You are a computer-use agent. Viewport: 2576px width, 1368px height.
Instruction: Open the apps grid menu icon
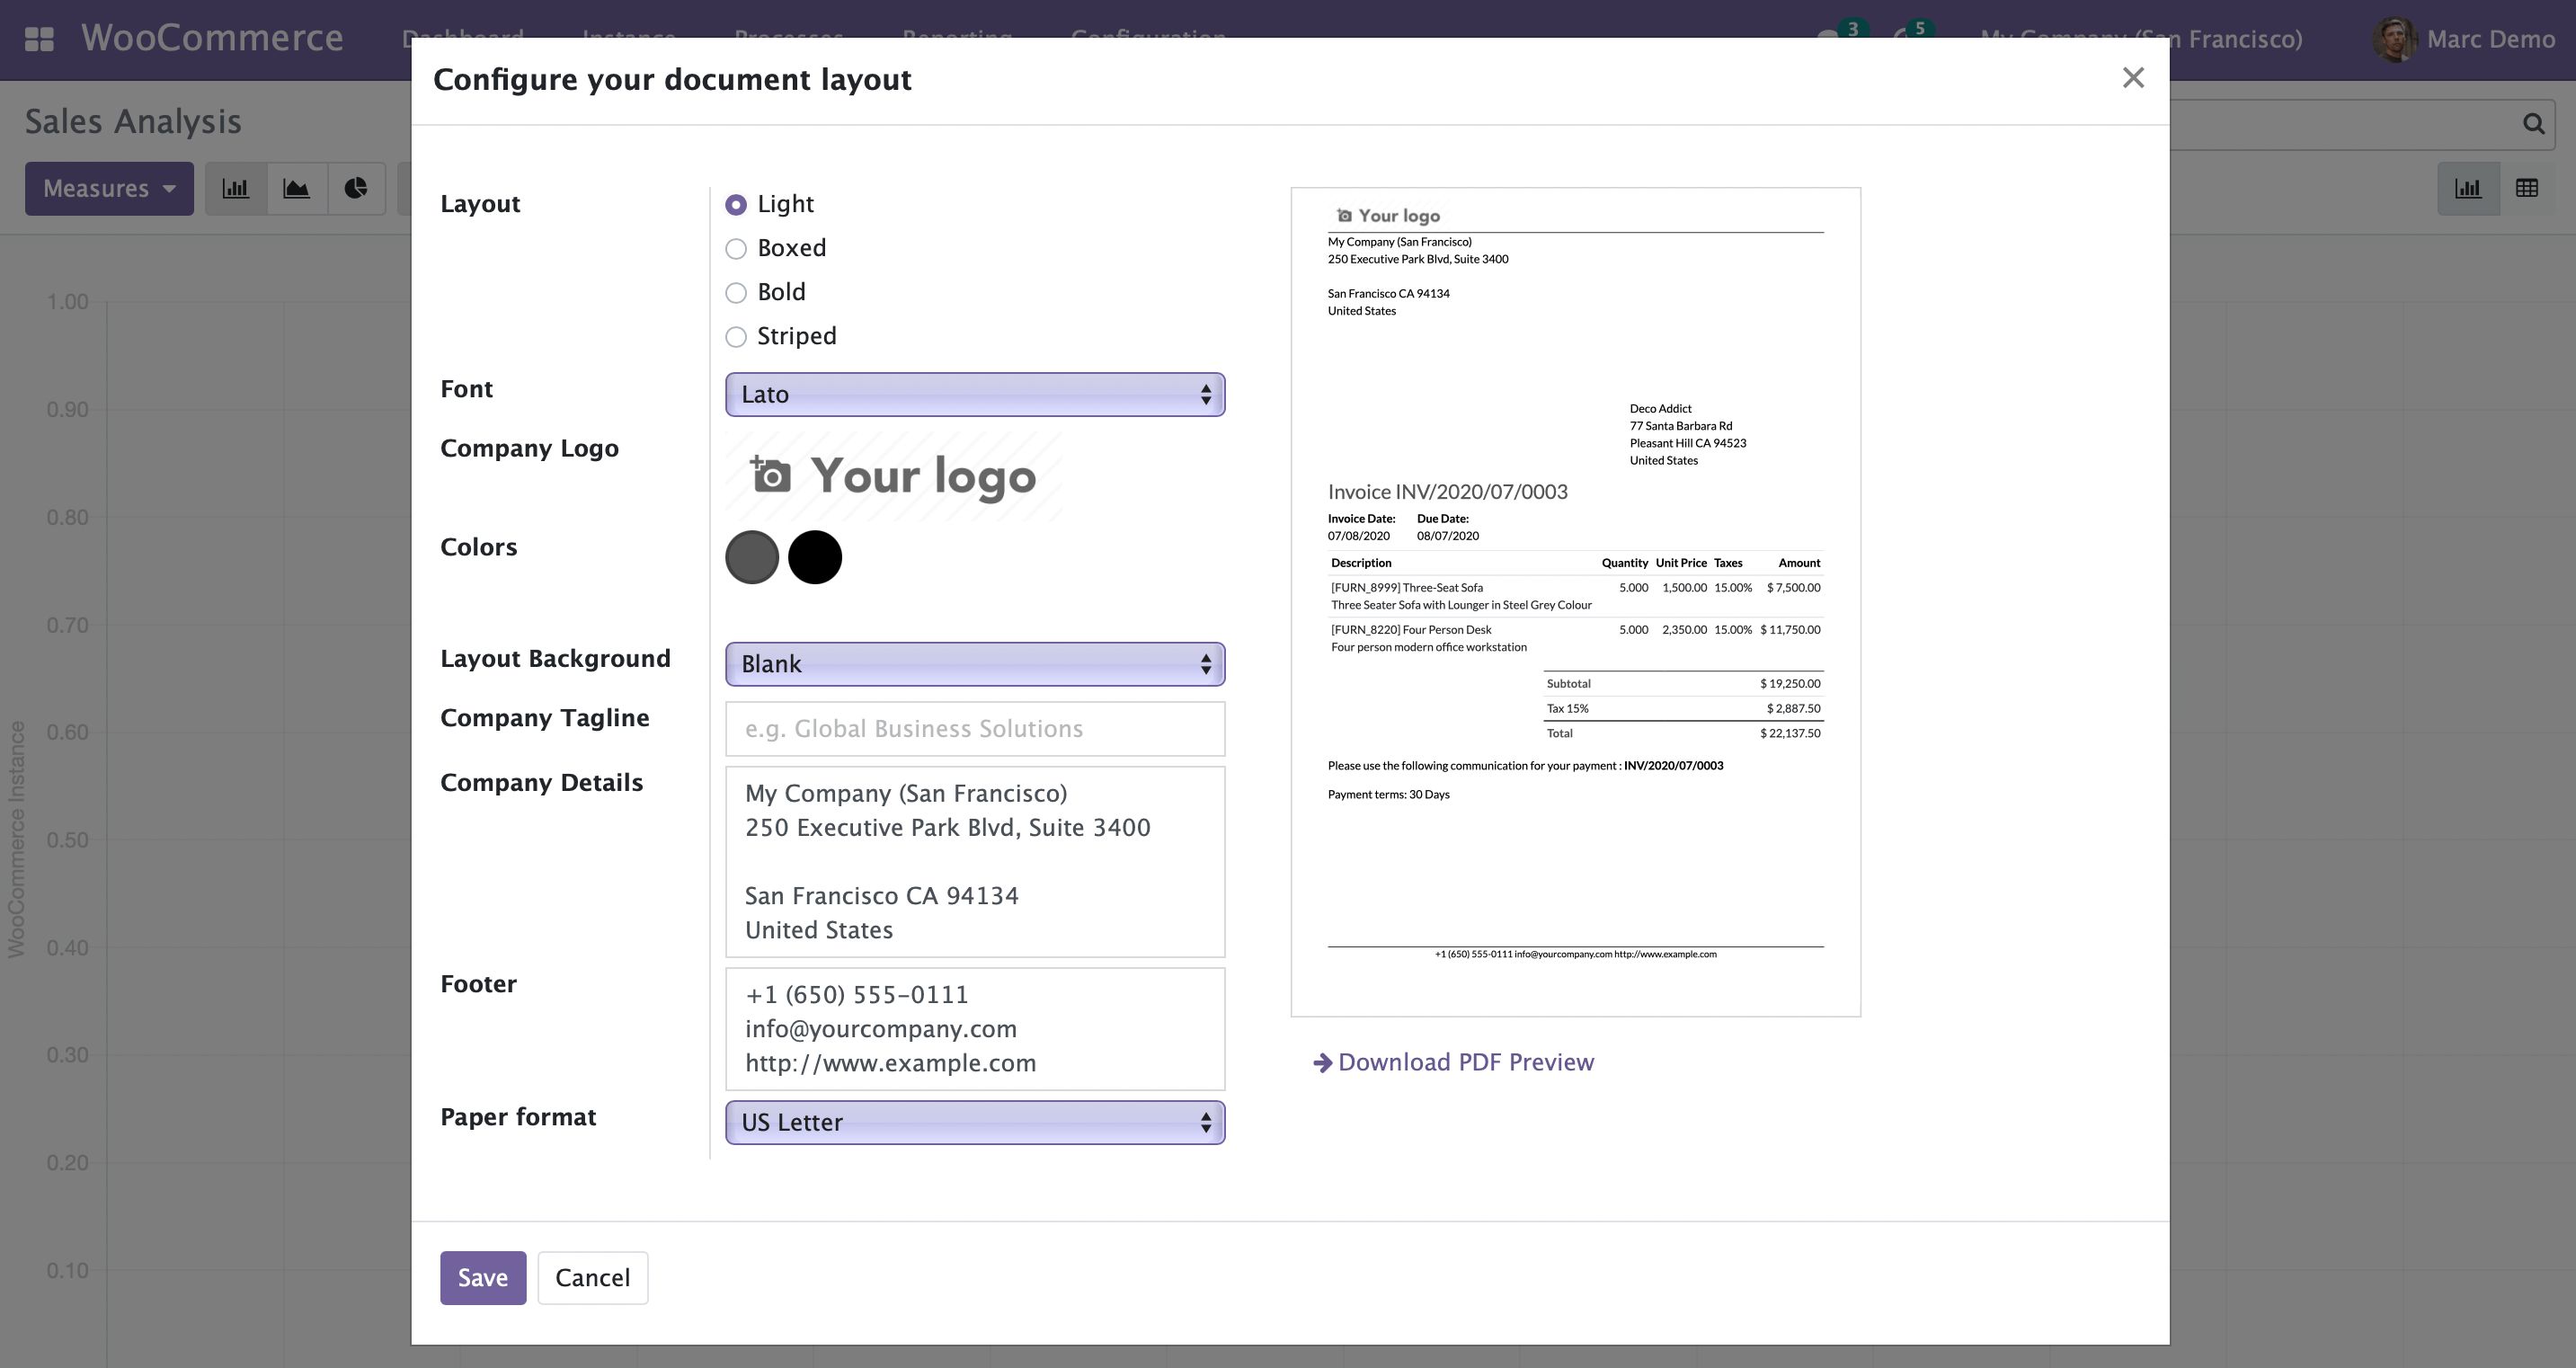39,39
